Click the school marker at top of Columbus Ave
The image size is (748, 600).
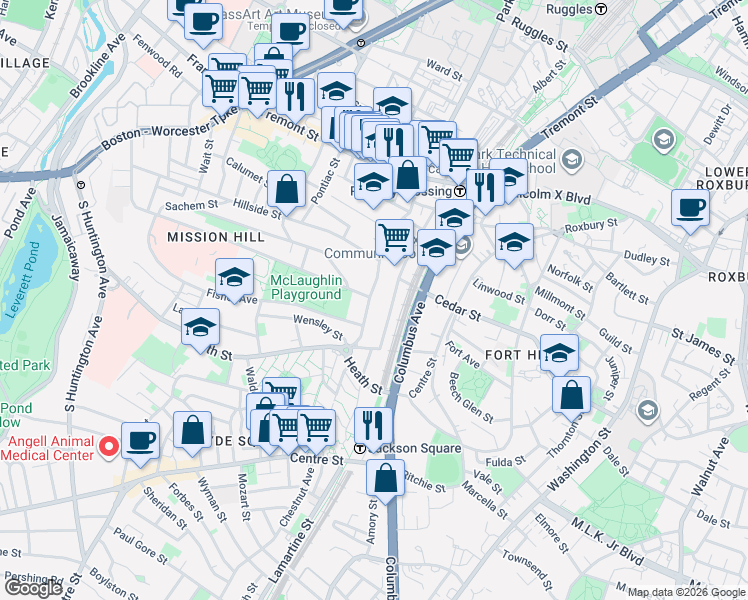coord(436,251)
